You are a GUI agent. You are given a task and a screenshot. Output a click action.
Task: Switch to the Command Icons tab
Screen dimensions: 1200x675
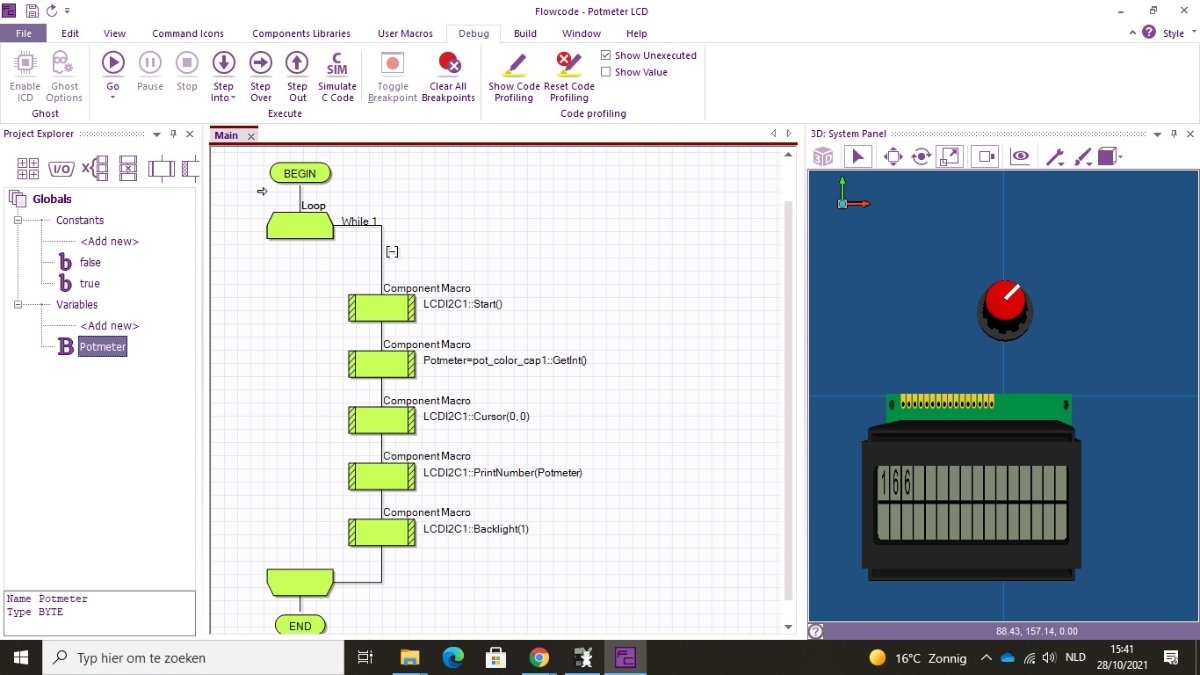188,33
